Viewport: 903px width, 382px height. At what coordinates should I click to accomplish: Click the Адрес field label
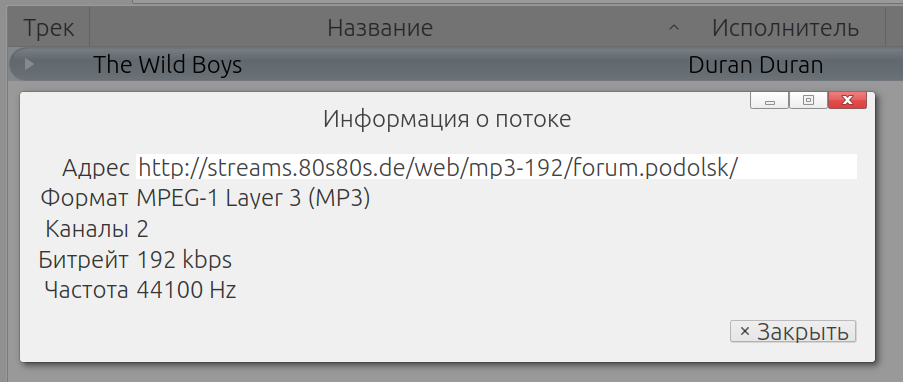tap(96, 168)
